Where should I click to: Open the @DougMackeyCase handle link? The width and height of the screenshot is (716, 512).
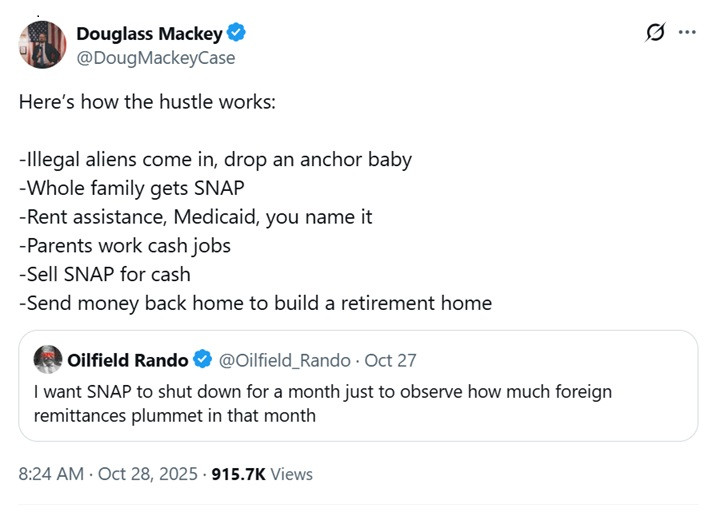(x=156, y=57)
